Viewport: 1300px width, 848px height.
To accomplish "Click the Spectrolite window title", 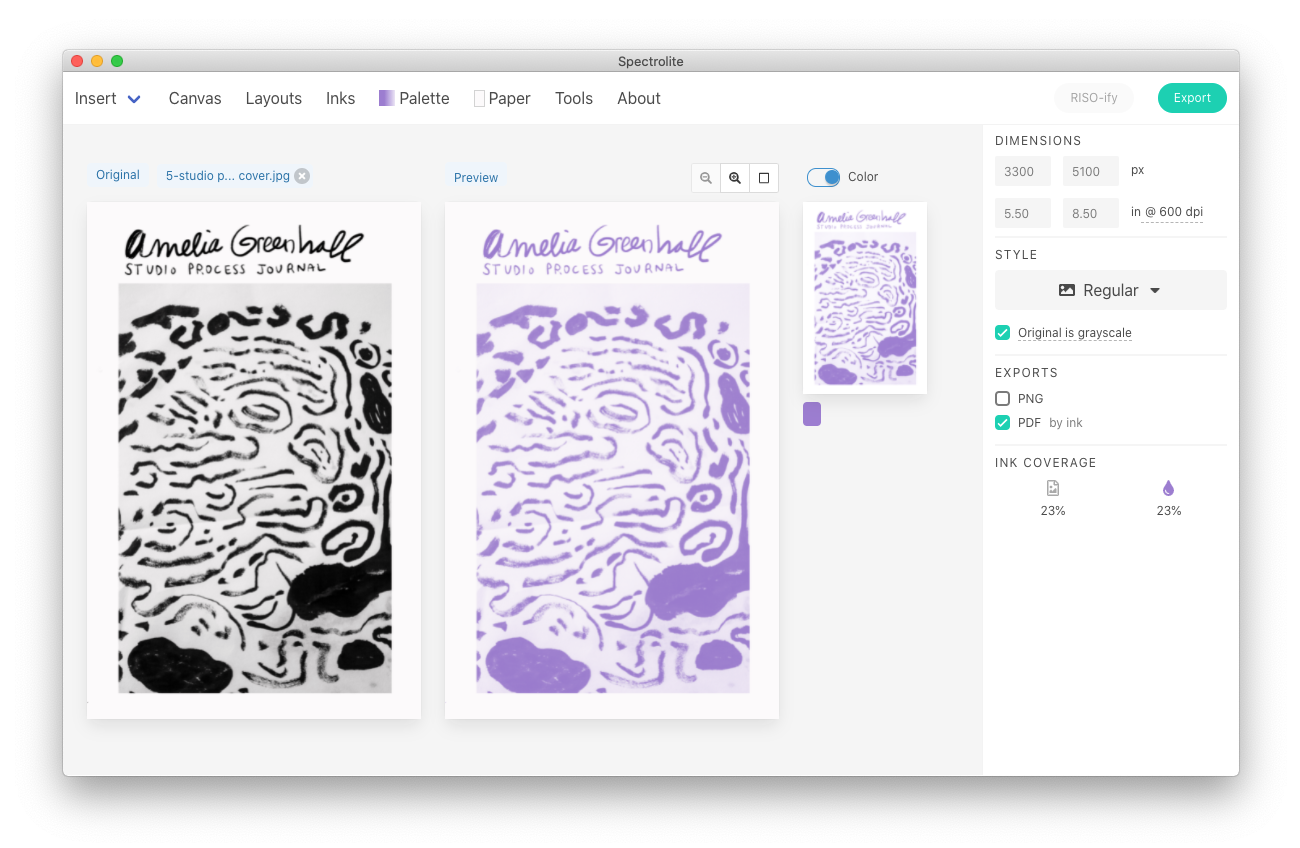I will [651, 61].
